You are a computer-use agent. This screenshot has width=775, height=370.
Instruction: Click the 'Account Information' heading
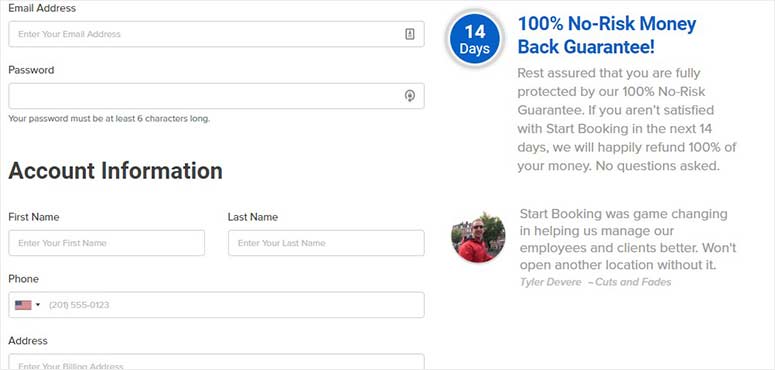click(x=115, y=171)
